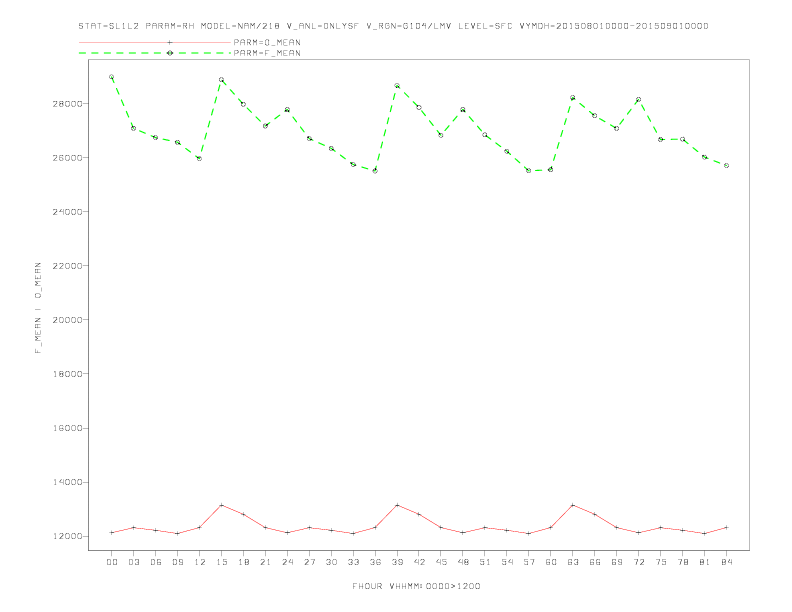The image size is (792, 612).
Task: Click the red O_MEAN peak marker at hour 39
Action: [x=397, y=505]
